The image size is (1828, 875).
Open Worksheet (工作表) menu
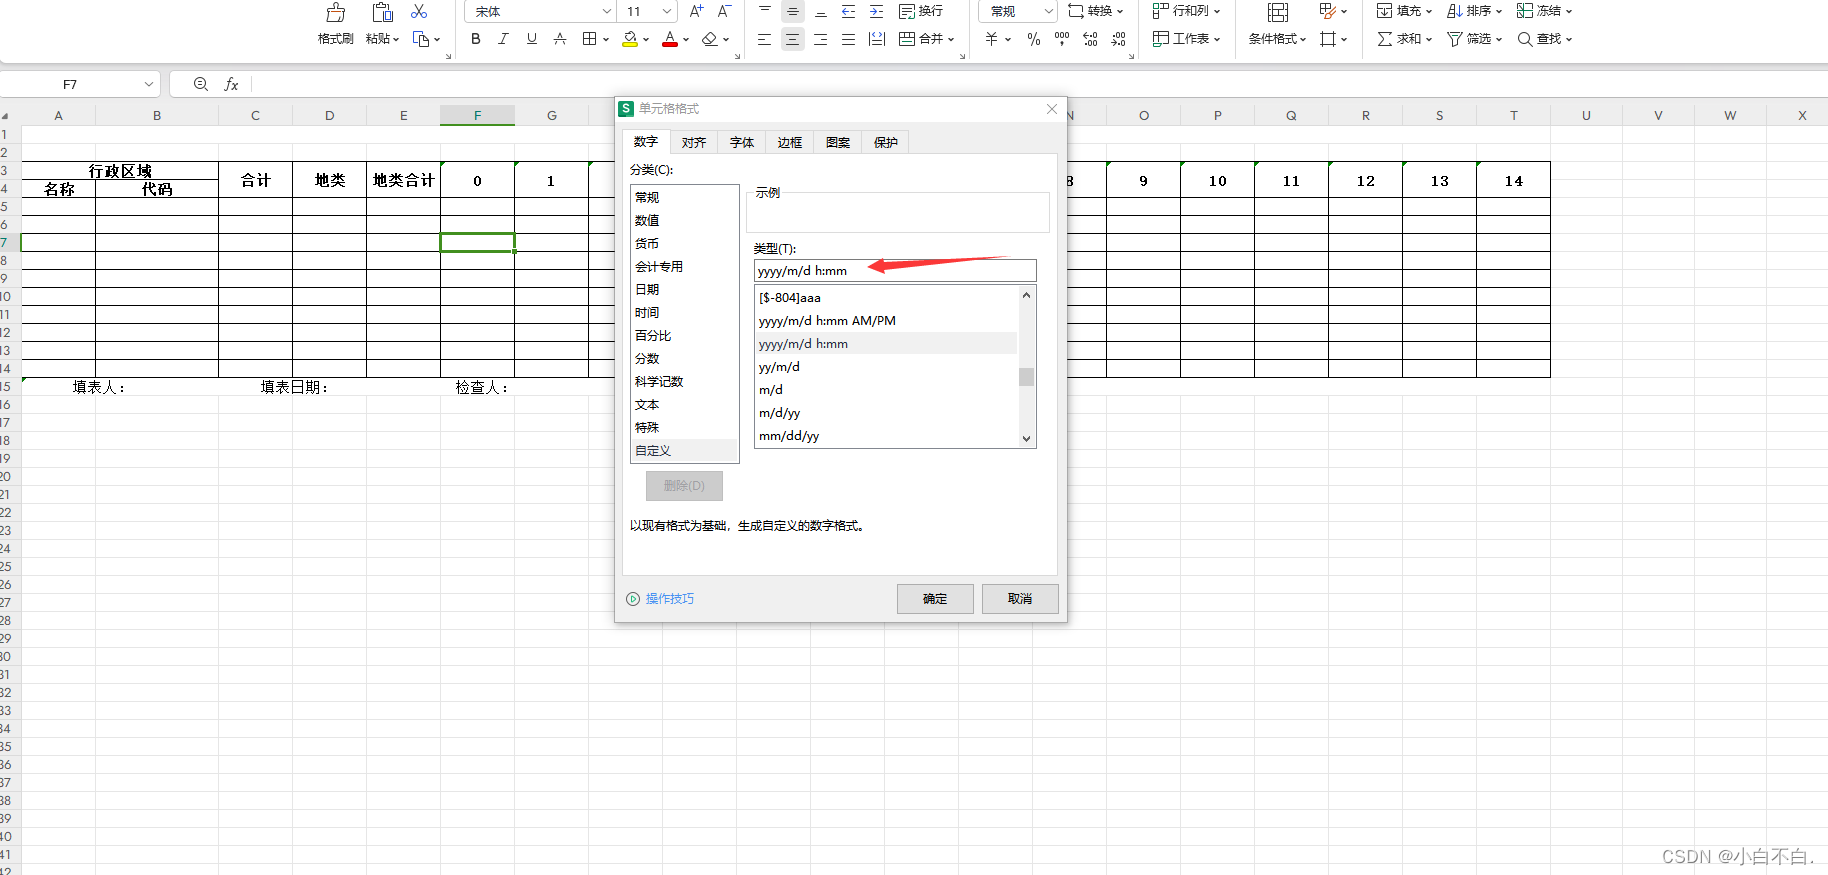[x=1187, y=39]
